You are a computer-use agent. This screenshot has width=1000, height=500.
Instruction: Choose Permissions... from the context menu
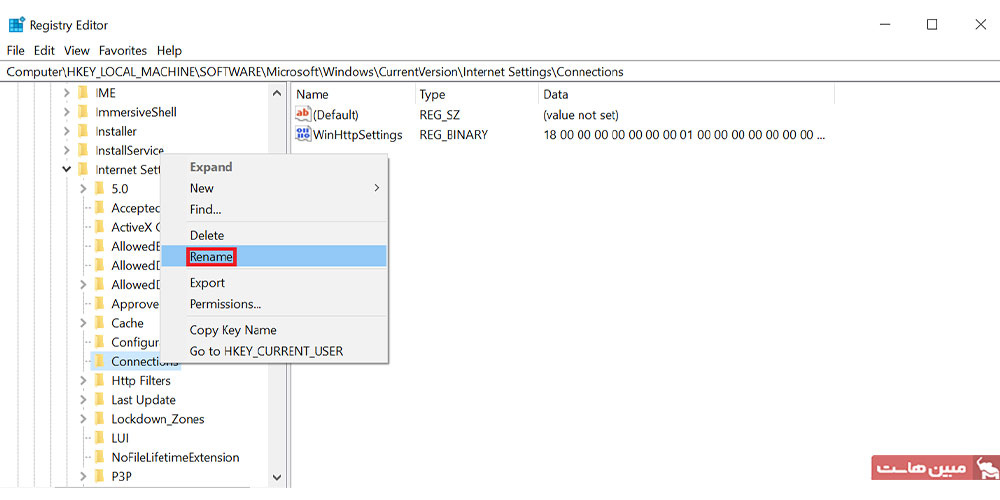[x=274, y=304]
